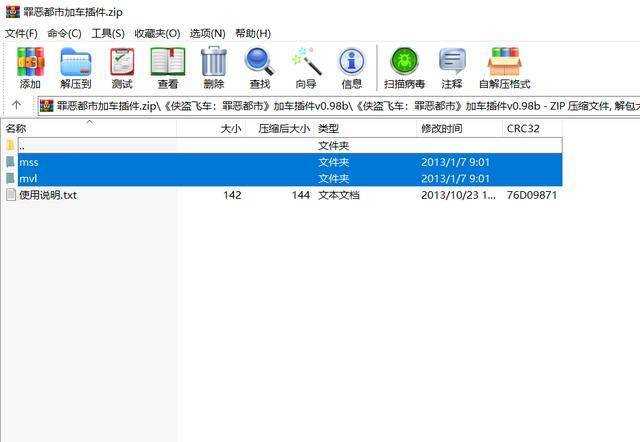Sort by 大小 column header
640x442 pixels.
210,129
